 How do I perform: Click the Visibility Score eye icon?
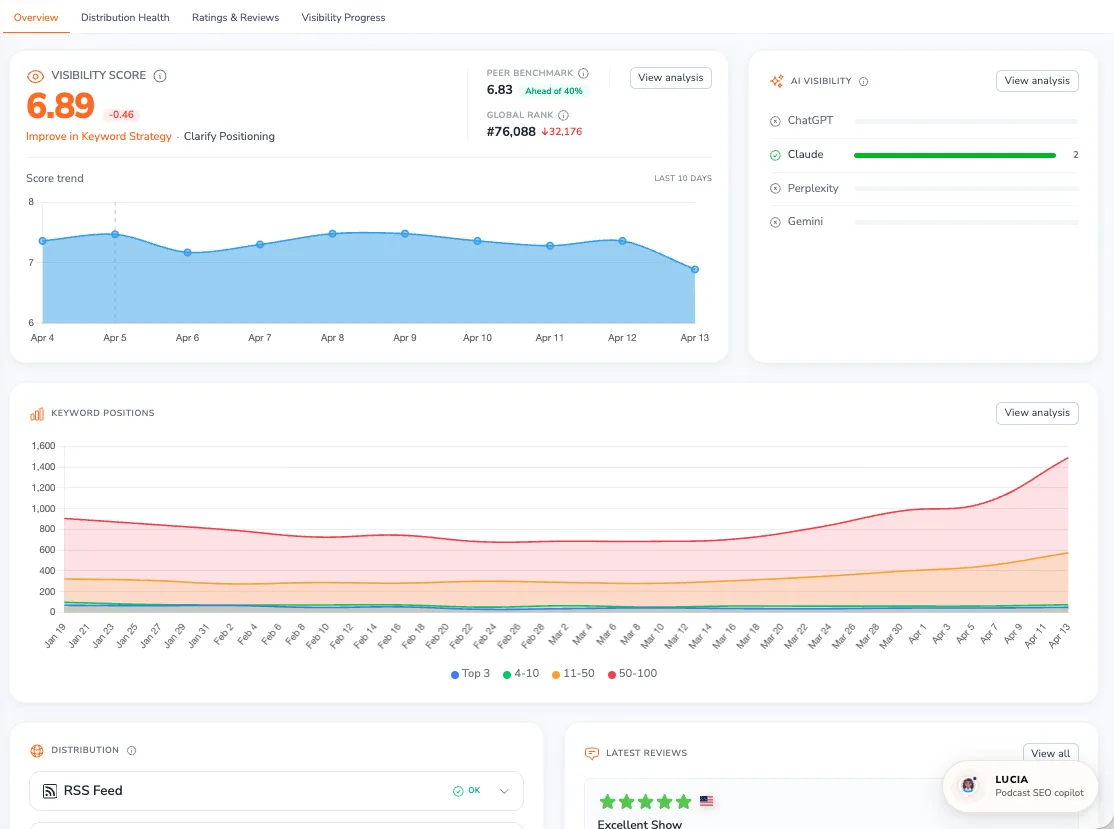pyautogui.click(x=35, y=74)
